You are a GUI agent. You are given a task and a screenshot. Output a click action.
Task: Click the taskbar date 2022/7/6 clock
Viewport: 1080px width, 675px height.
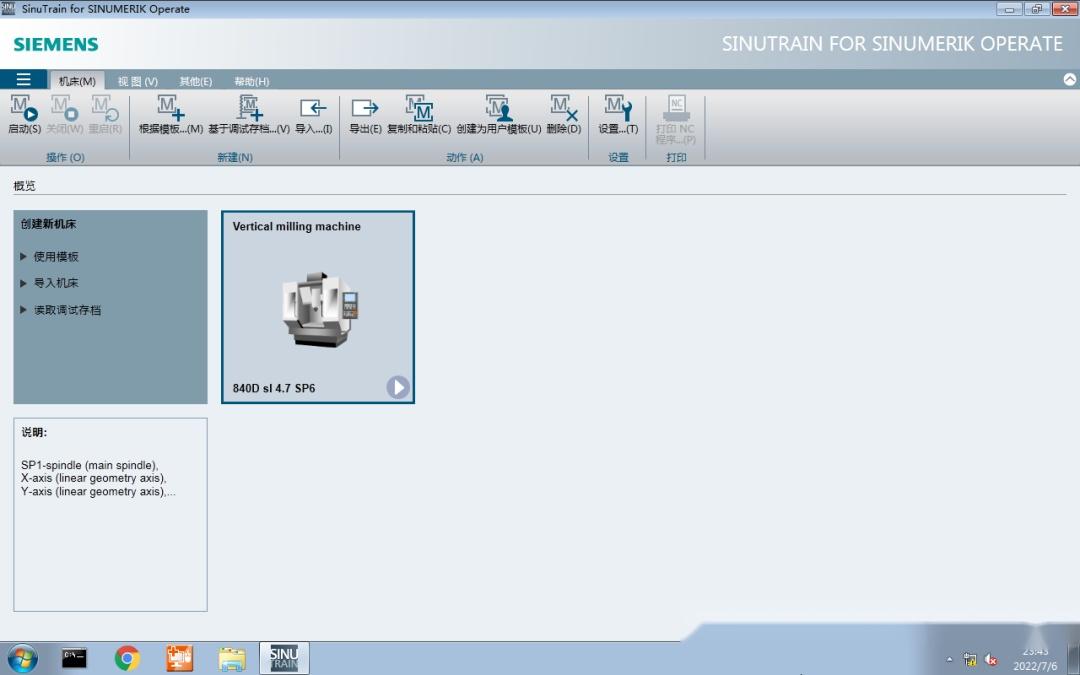(x=1035, y=667)
